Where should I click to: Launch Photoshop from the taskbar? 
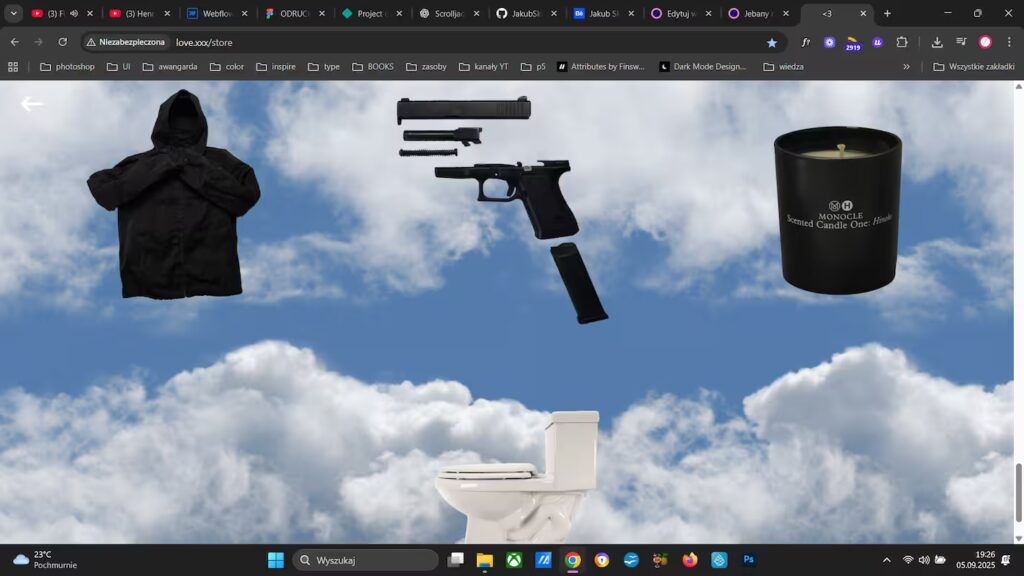click(x=748, y=560)
